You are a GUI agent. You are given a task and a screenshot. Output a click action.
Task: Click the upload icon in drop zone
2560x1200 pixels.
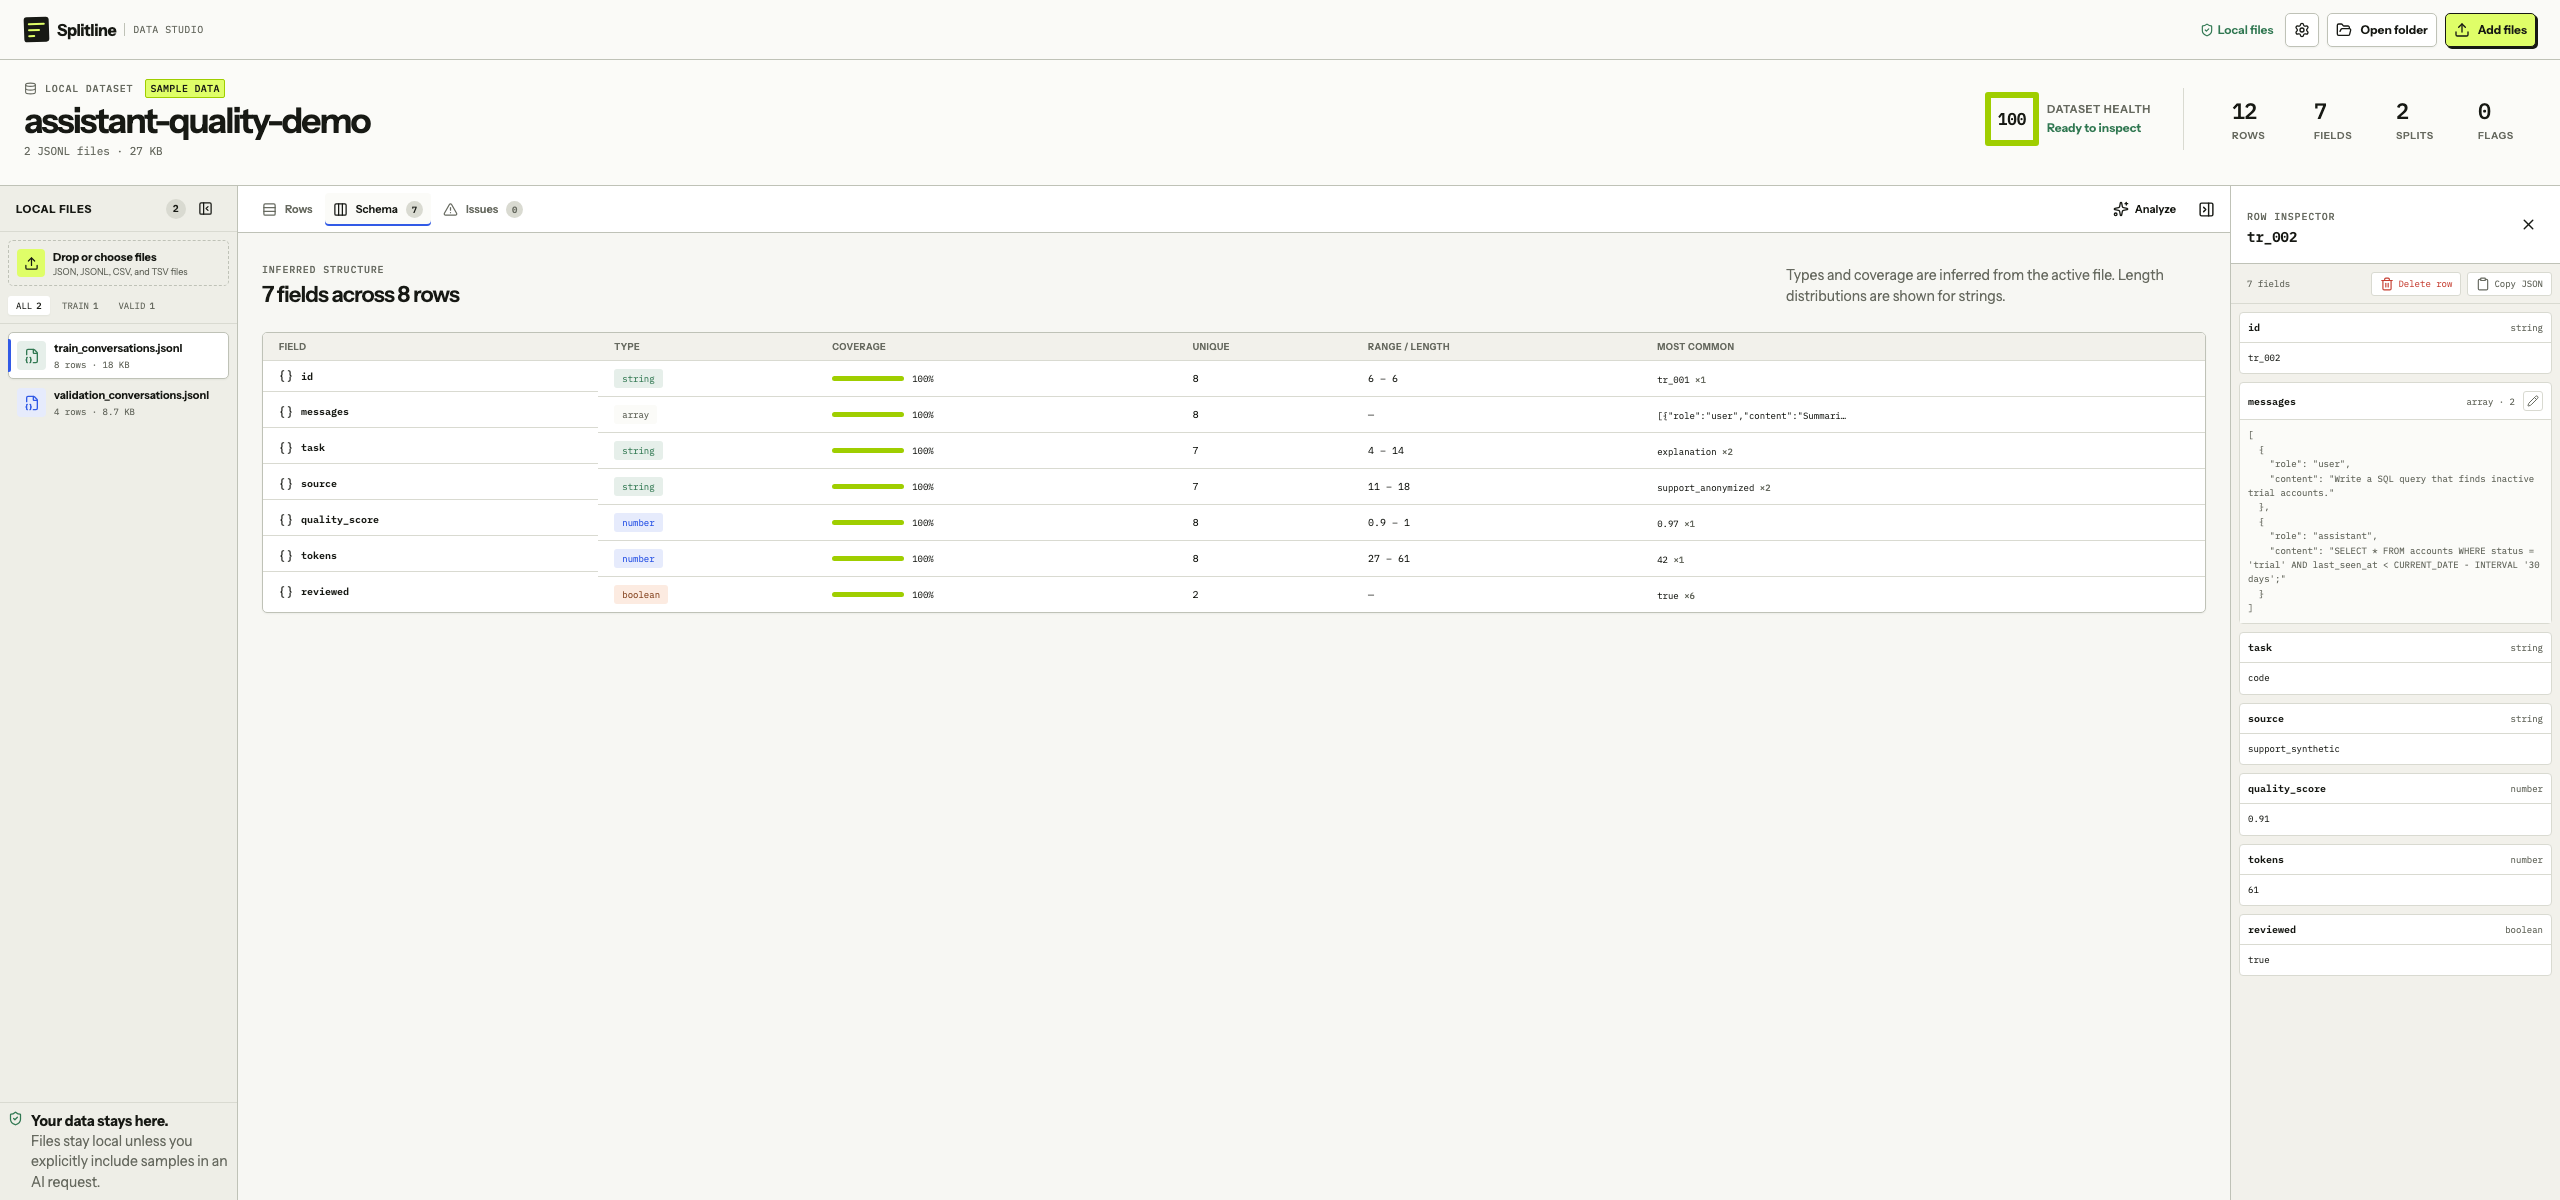tap(32, 263)
